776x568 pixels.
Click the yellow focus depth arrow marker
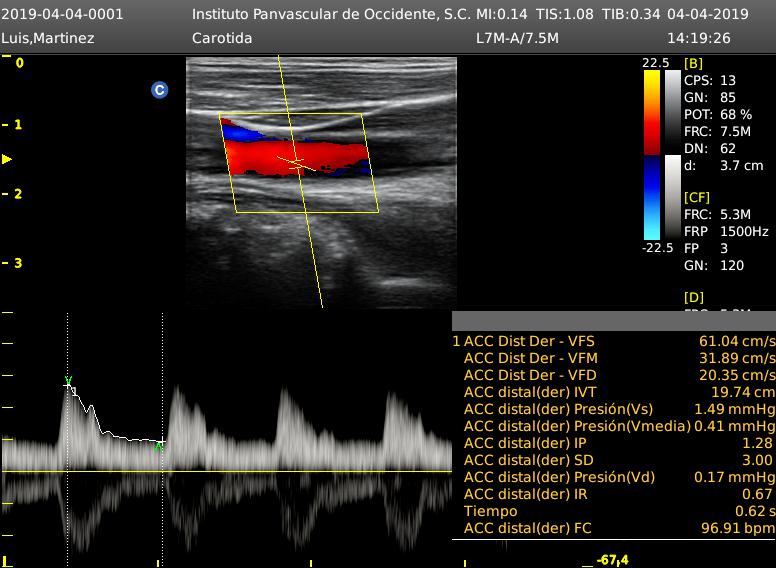click(x=8, y=159)
